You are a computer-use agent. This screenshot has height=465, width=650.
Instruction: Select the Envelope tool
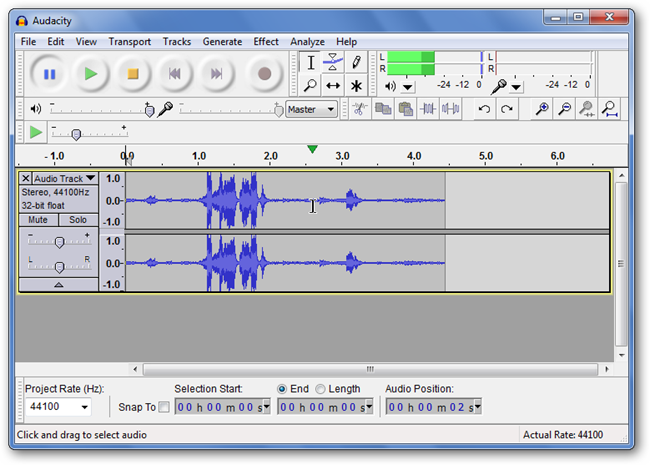pos(333,62)
